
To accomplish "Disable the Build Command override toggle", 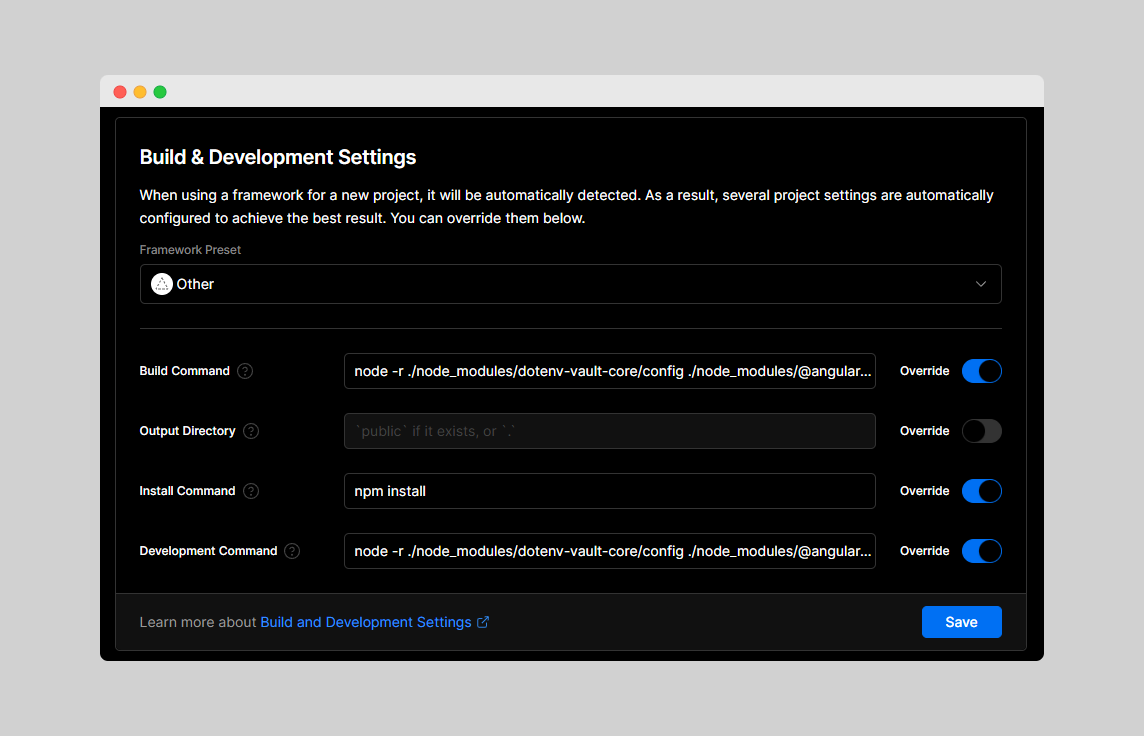I will click(981, 371).
